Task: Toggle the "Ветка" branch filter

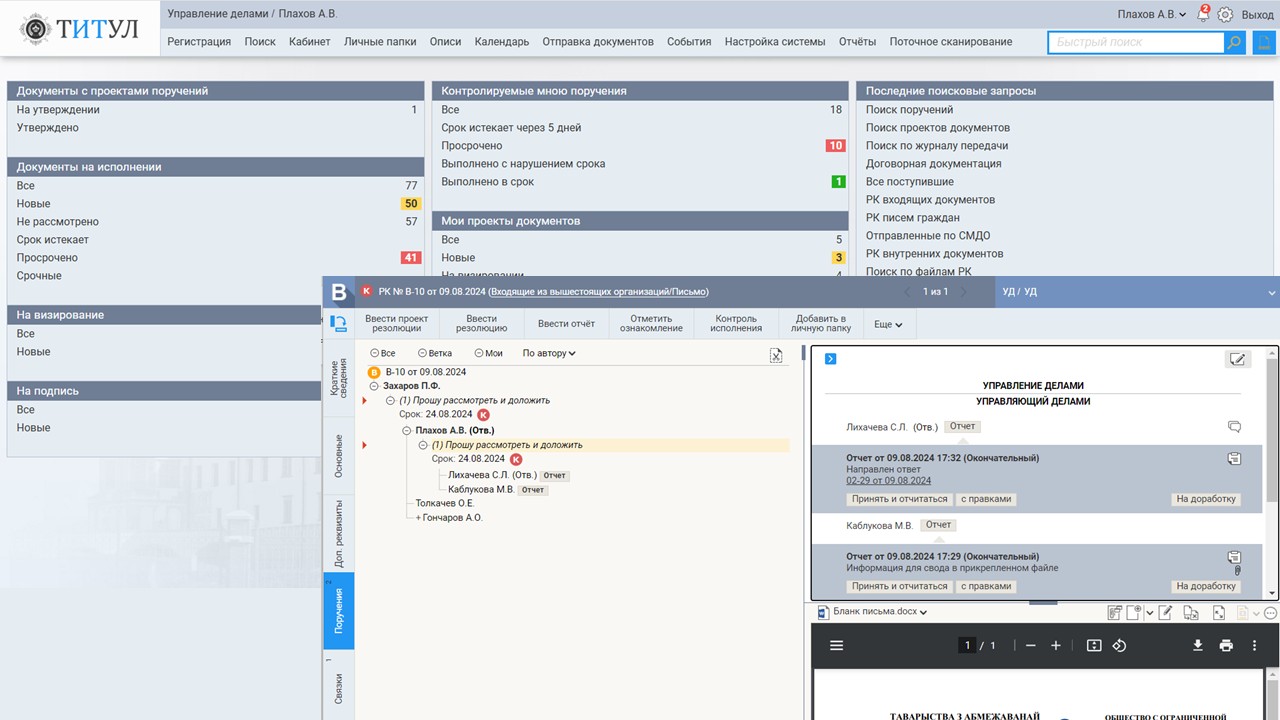Action: click(435, 353)
